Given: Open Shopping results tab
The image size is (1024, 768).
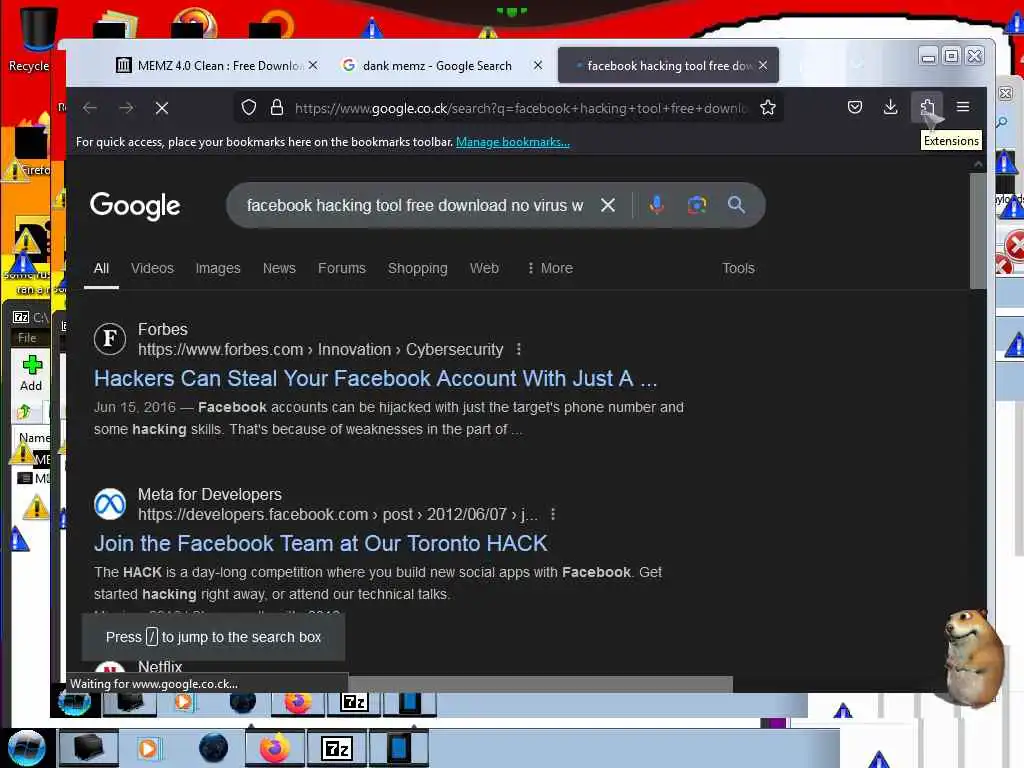Looking at the screenshot, I should point(417,268).
